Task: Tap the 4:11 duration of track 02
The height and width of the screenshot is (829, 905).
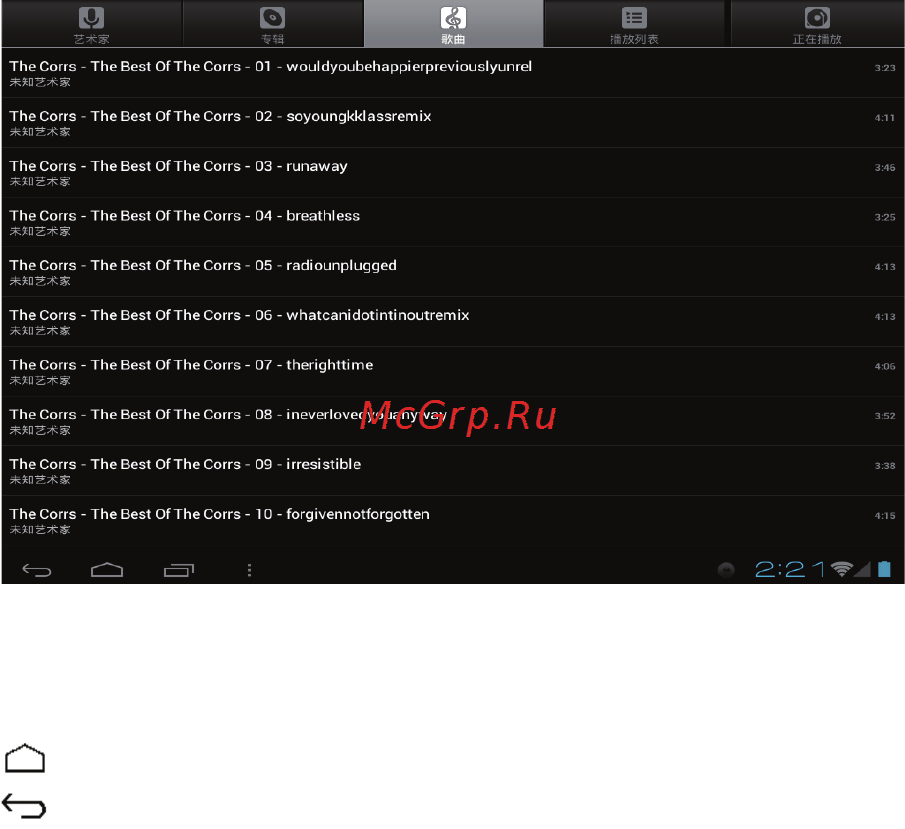Action: 885,118
